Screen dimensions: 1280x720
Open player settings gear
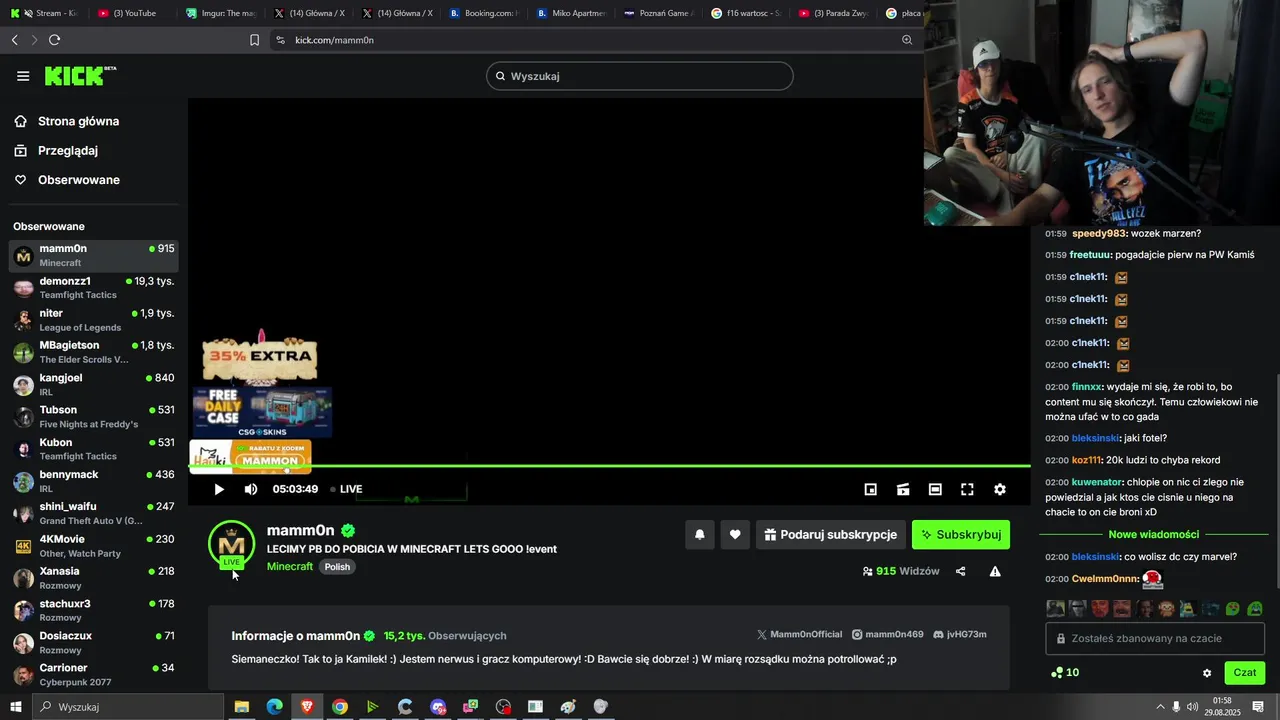pyautogui.click(x=999, y=489)
